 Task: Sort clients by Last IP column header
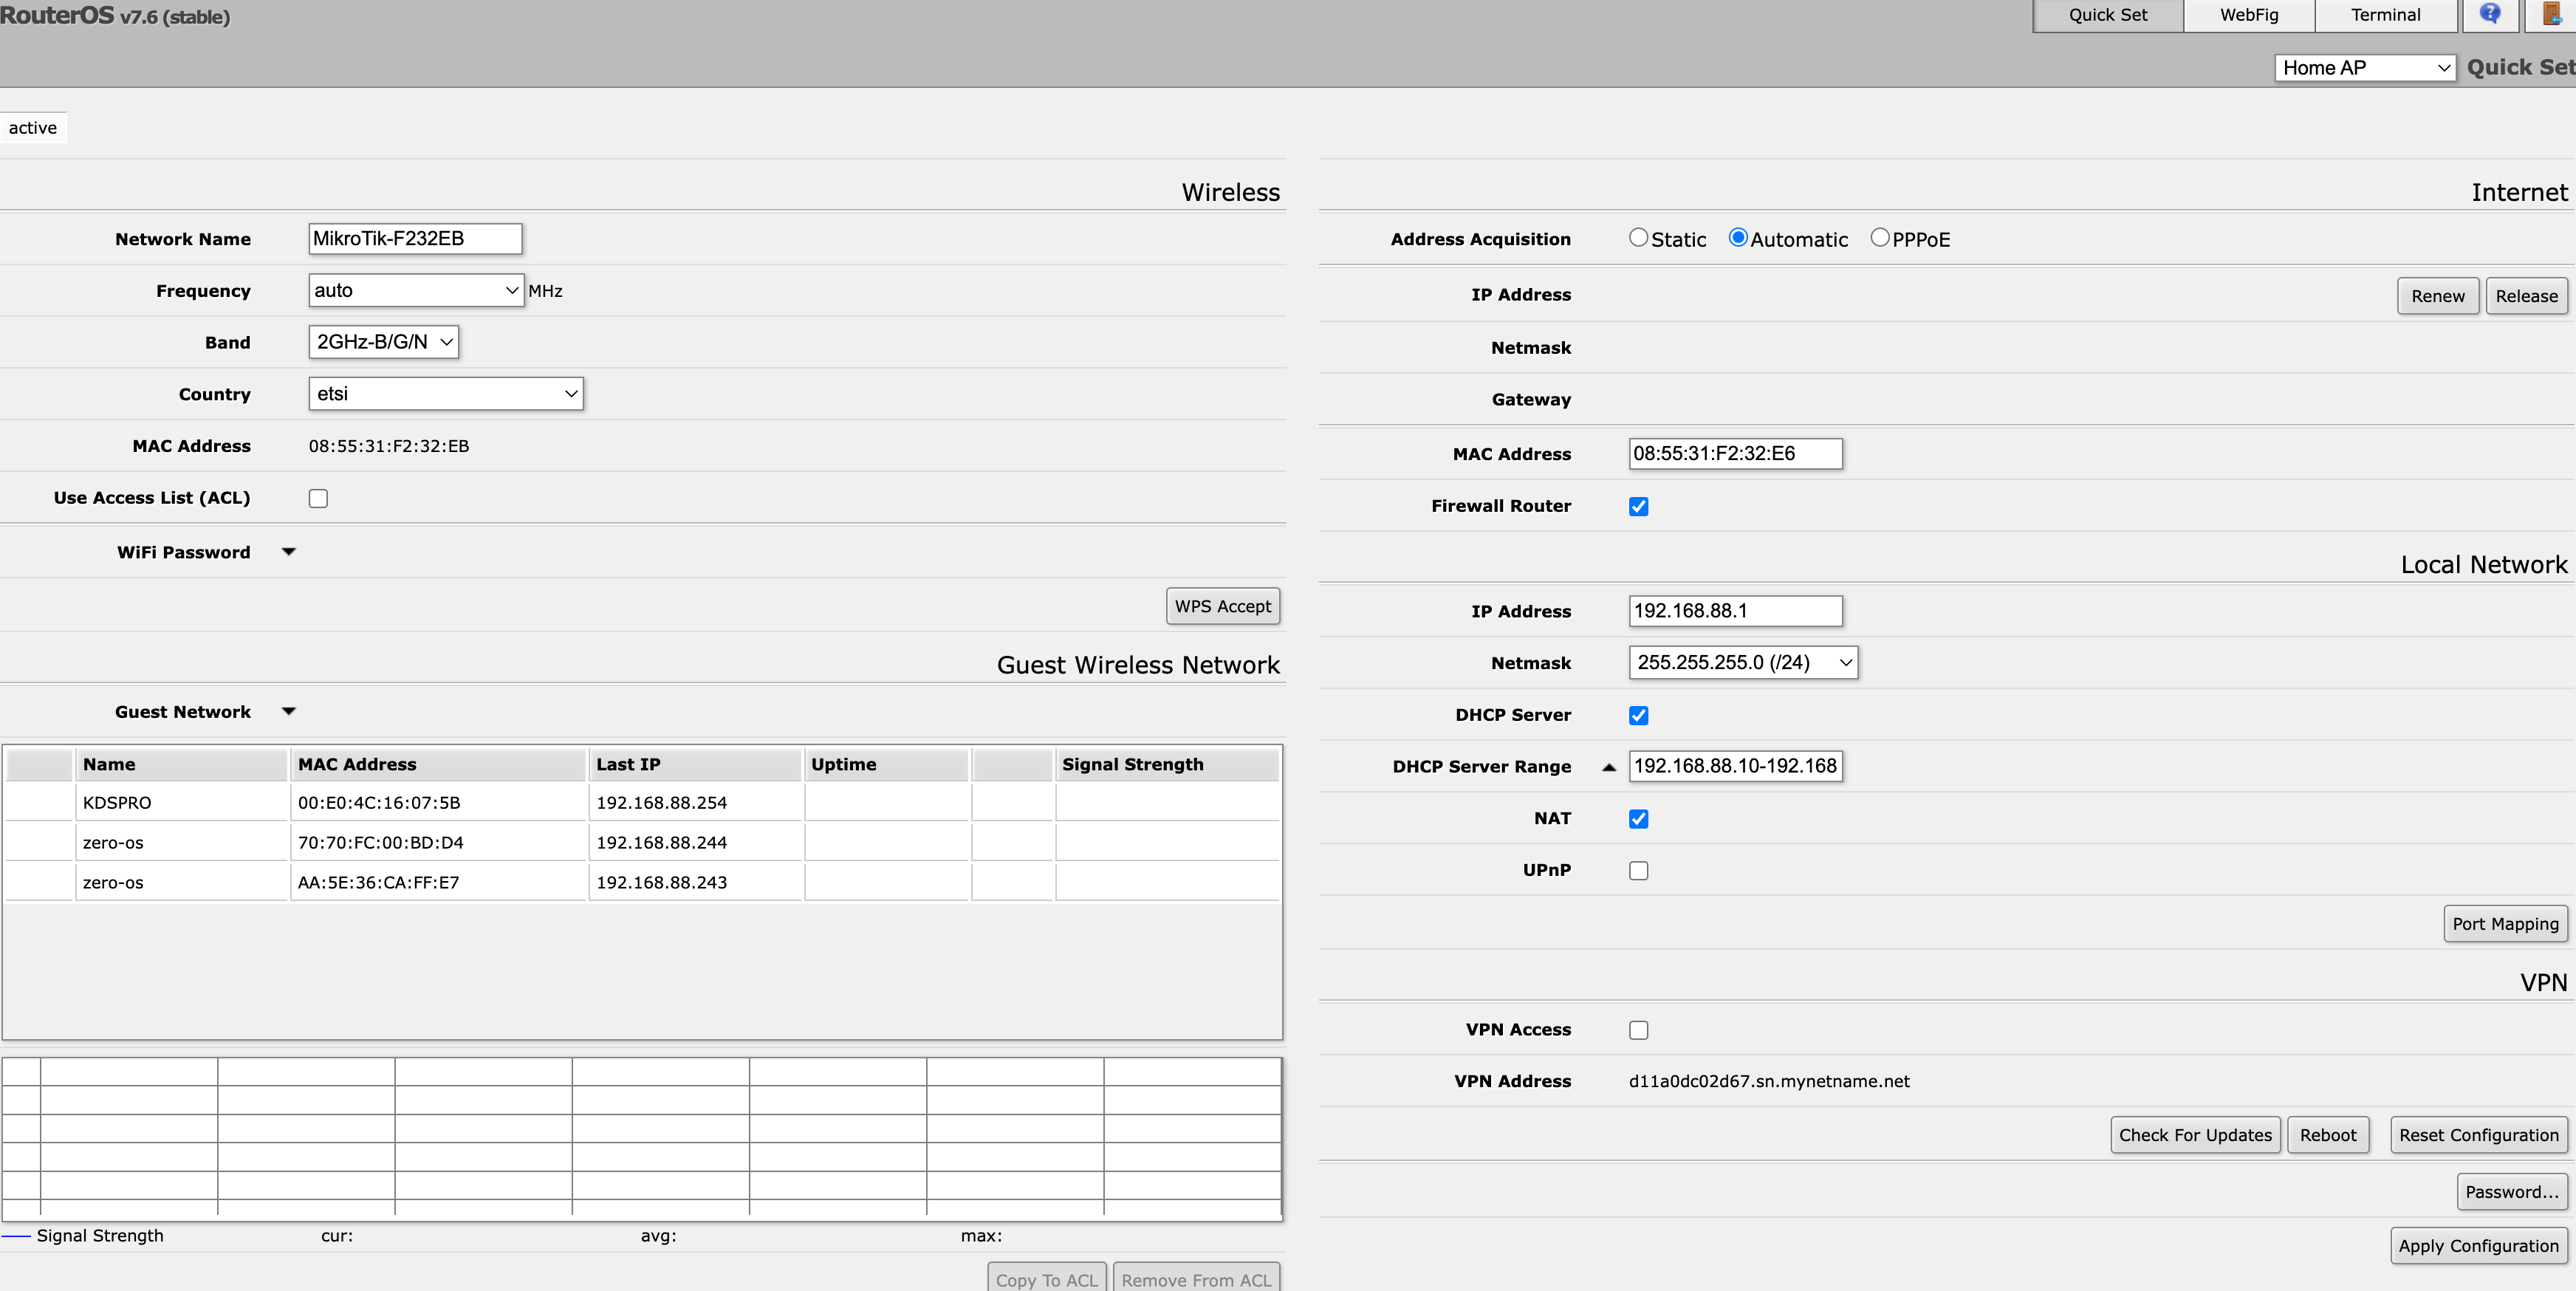695,764
